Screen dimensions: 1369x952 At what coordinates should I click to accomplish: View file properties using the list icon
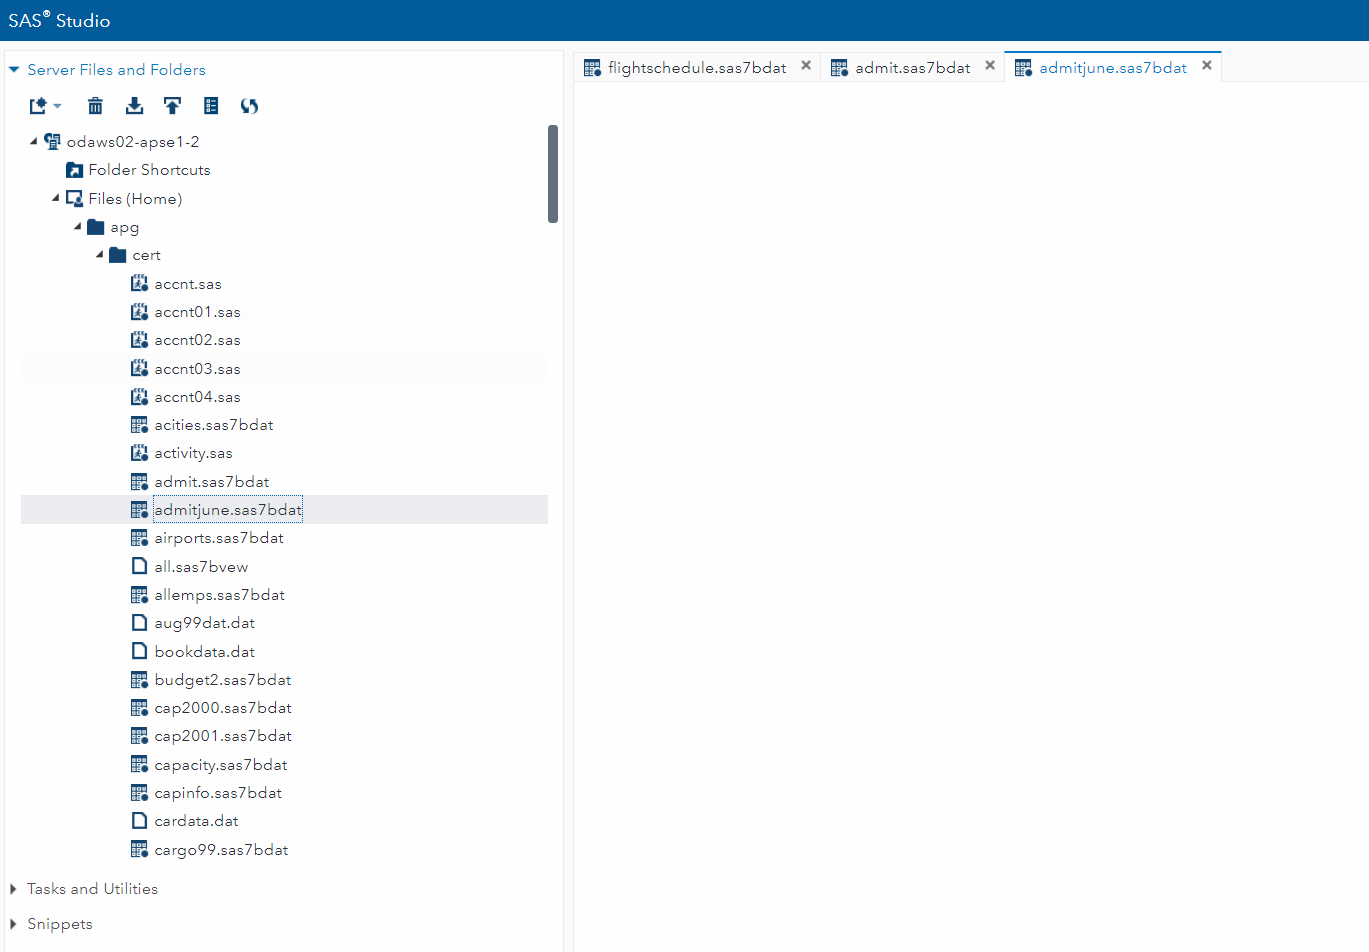[x=211, y=105]
